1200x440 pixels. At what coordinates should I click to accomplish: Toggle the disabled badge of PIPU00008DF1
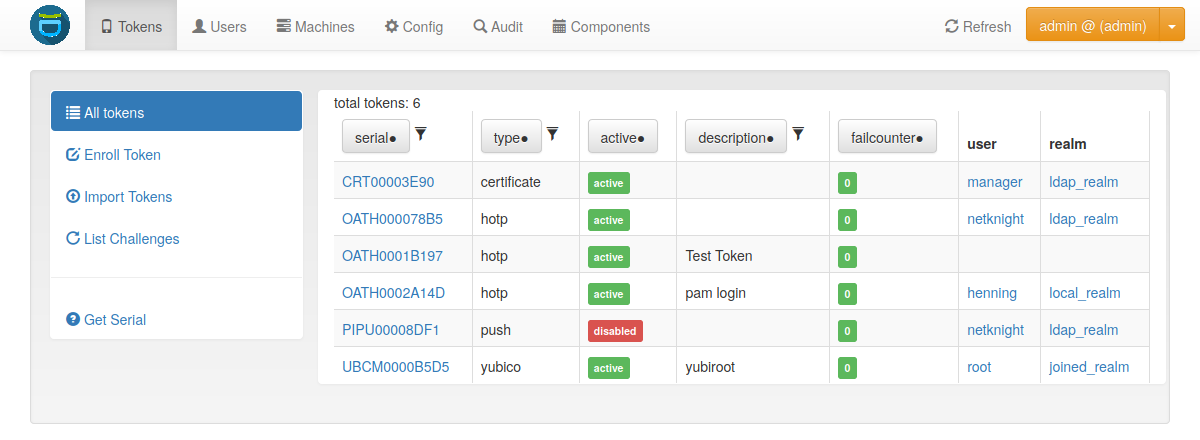[x=614, y=331]
